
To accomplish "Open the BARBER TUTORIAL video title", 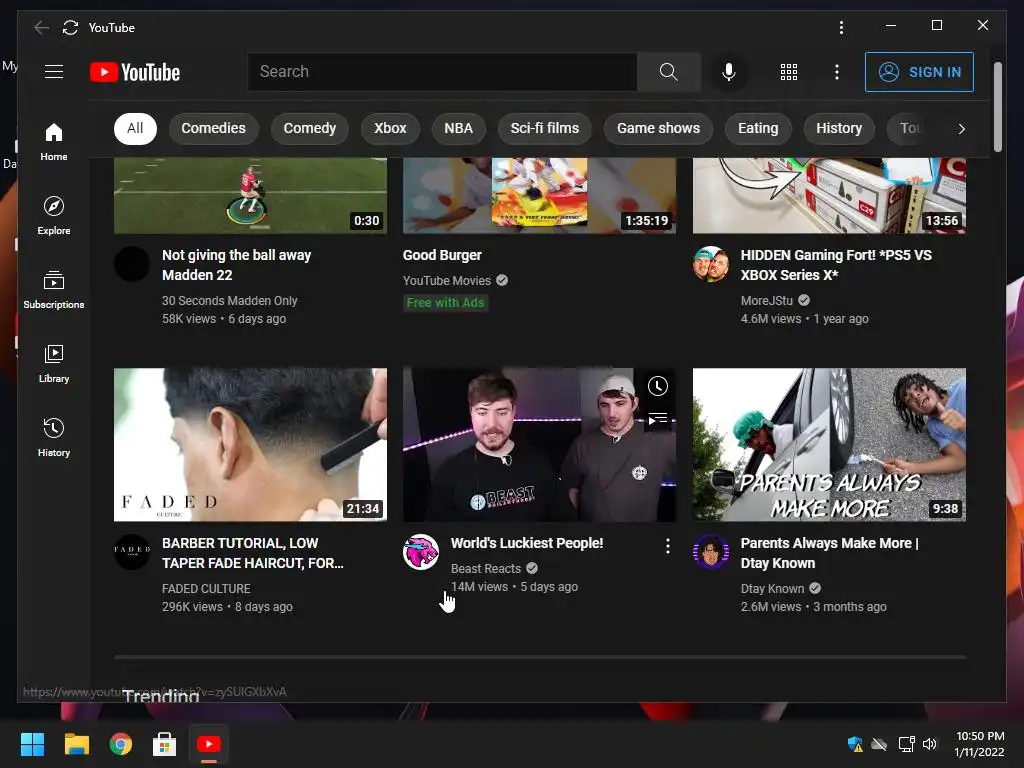I will point(253,553).
